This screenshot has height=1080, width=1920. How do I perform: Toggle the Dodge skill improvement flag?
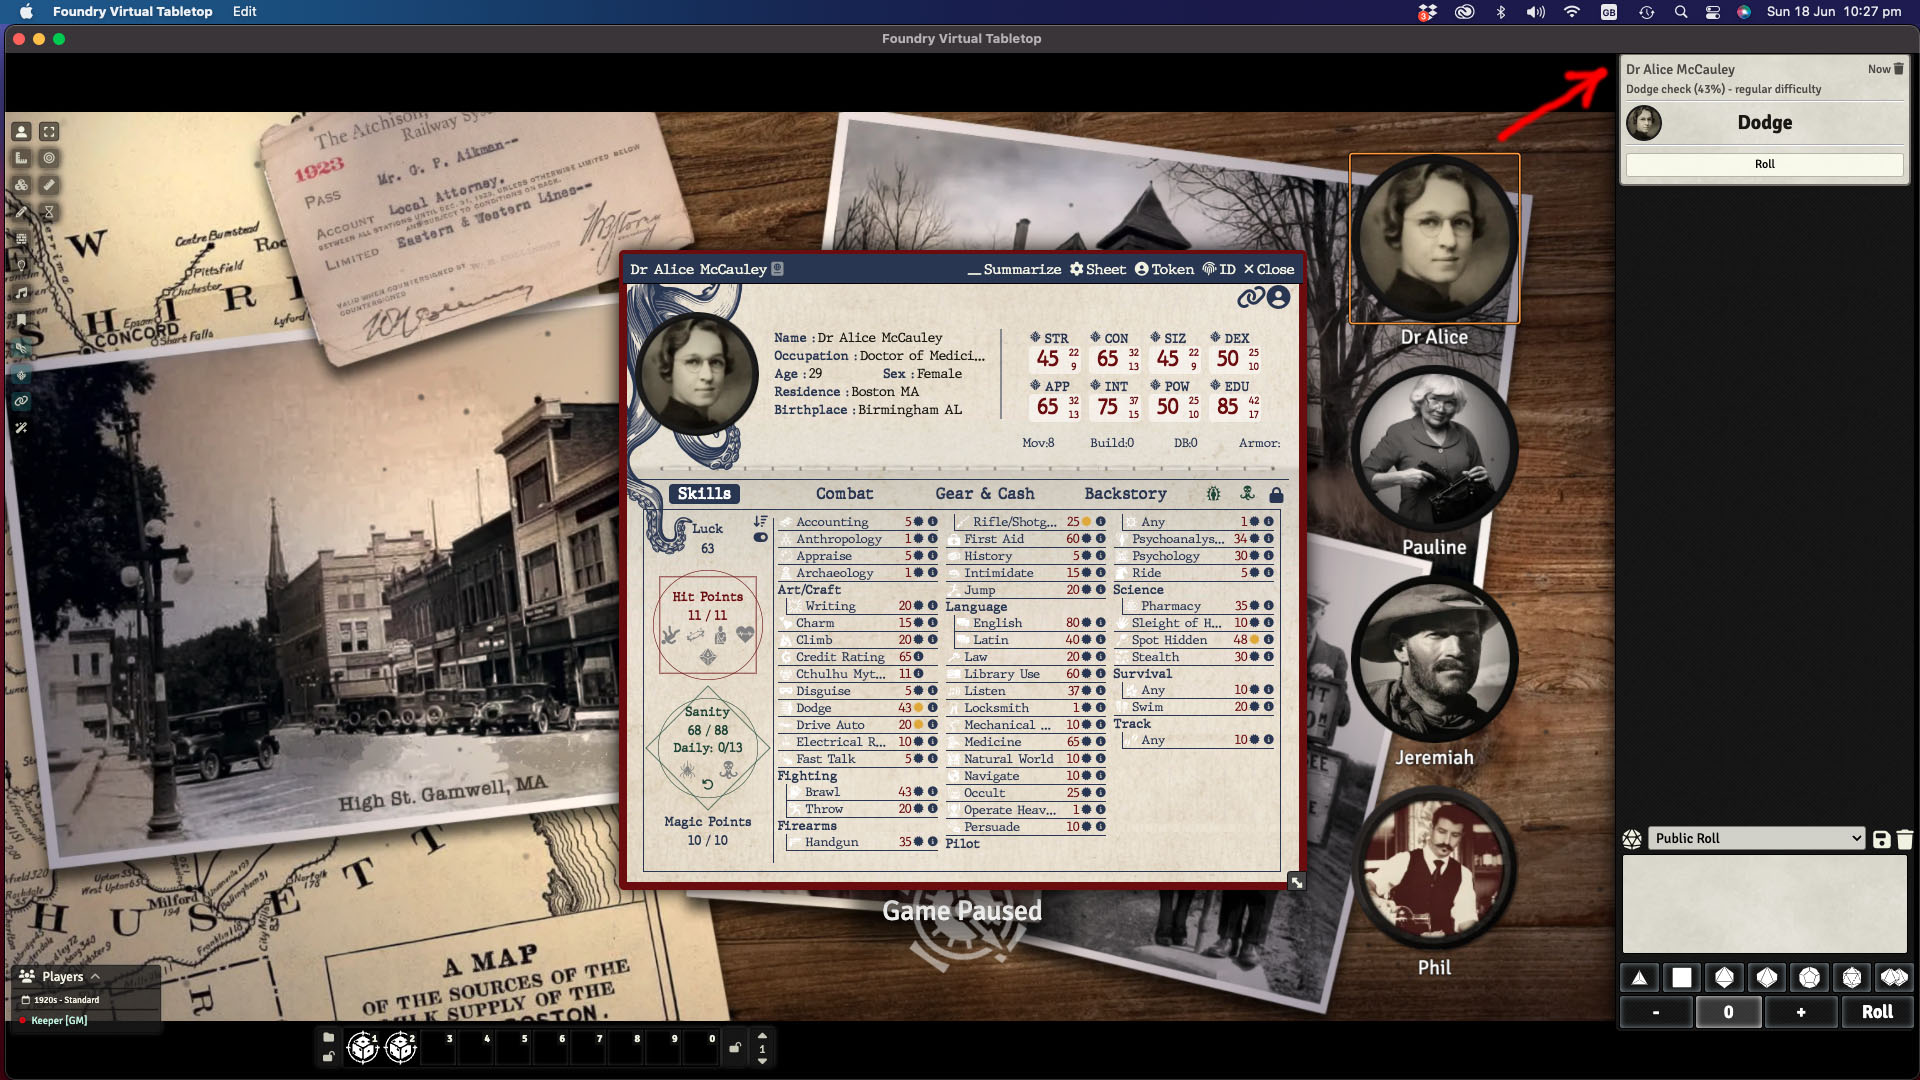[x=918, y=708]
